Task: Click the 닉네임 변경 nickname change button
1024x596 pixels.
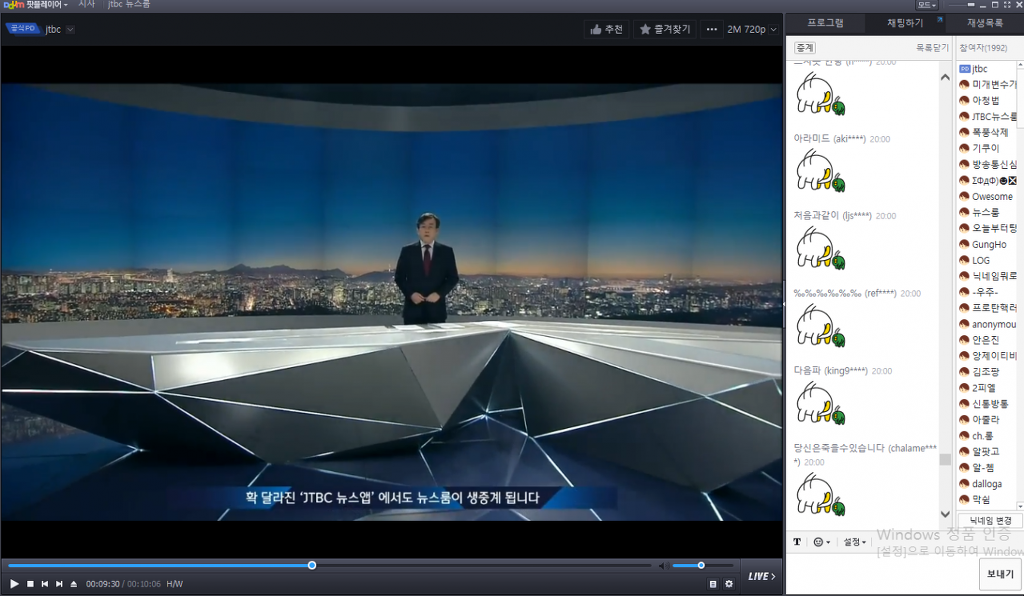Action: [x=990, y=520]
